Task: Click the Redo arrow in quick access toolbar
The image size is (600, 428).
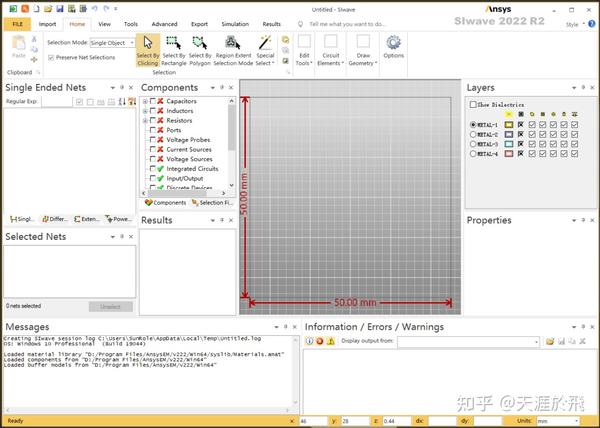Action: 106,9
